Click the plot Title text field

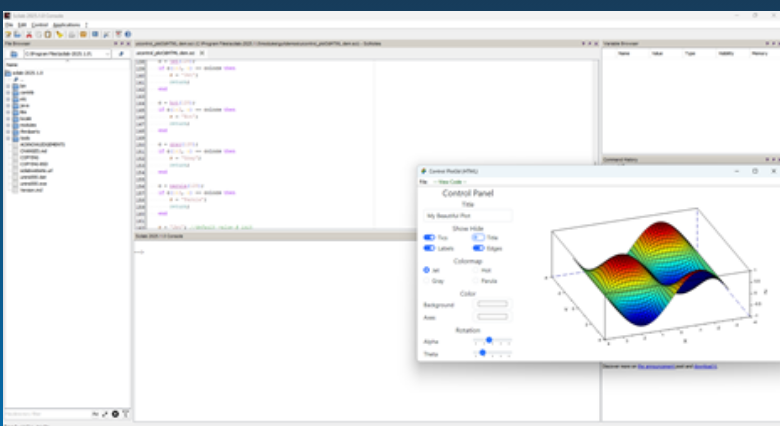click(468, 215)
